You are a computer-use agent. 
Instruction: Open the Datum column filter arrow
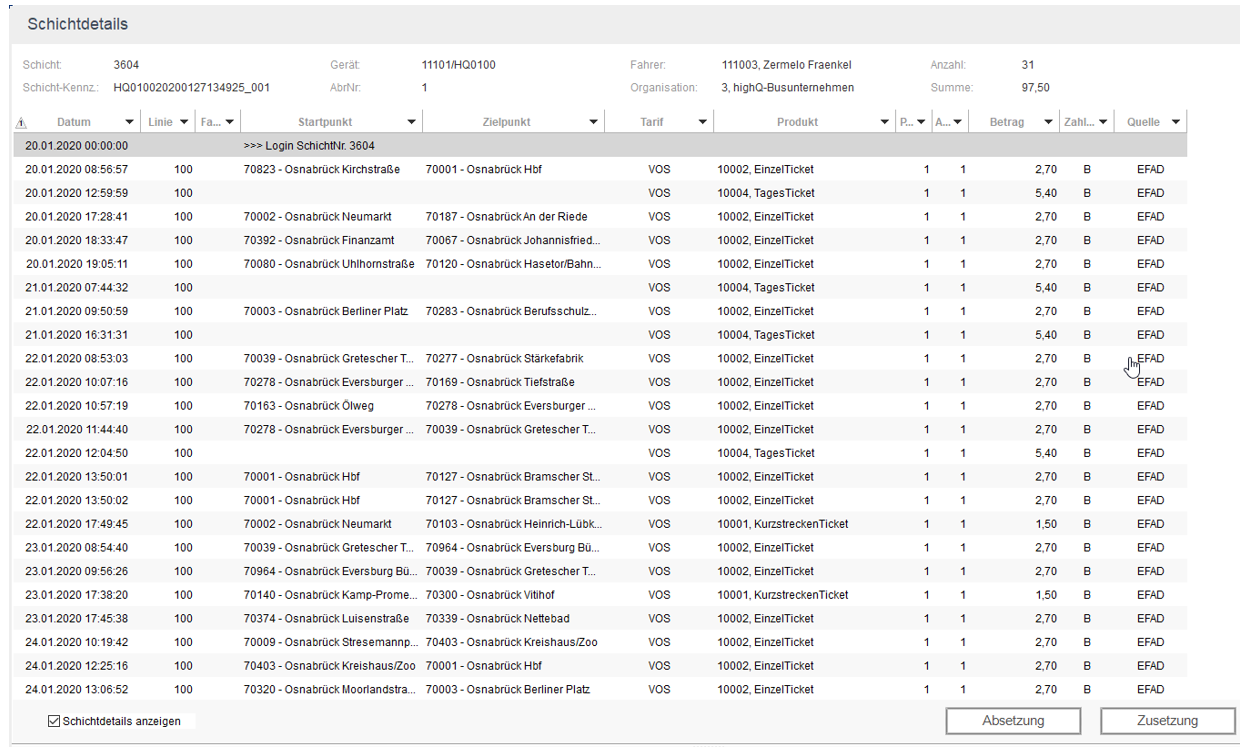pos(127,122)
